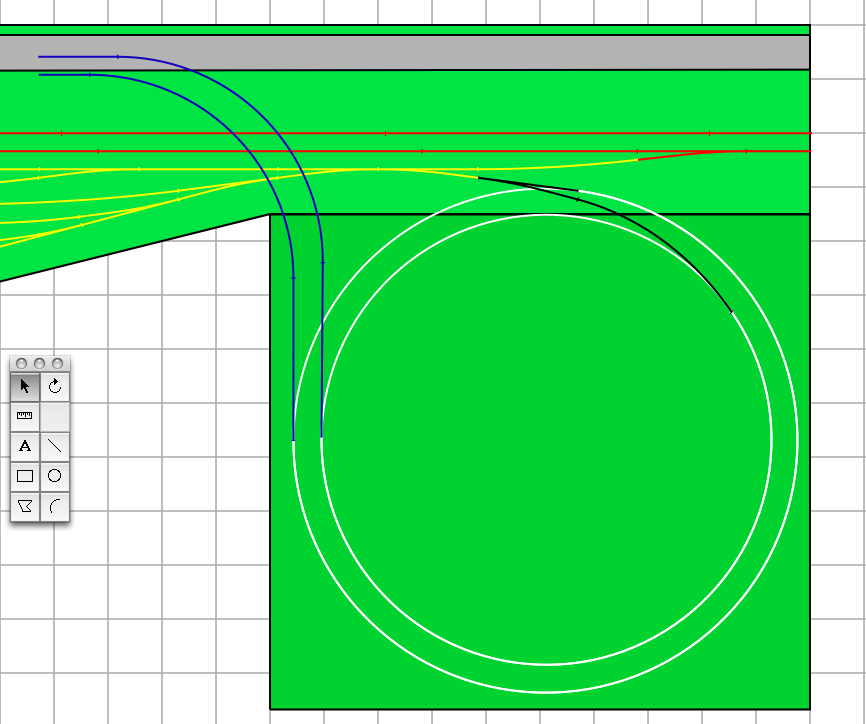Select the arrow pointer tool

(x=25, y=387)
